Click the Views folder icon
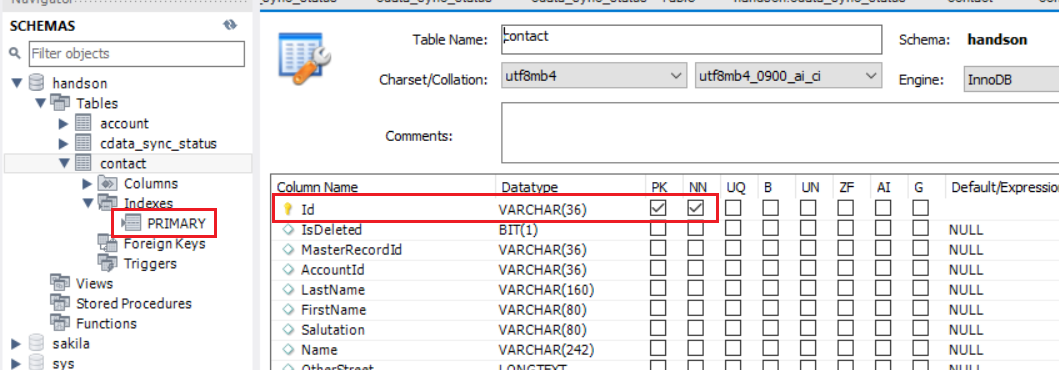1059x370 pixels. click(61, 283)
